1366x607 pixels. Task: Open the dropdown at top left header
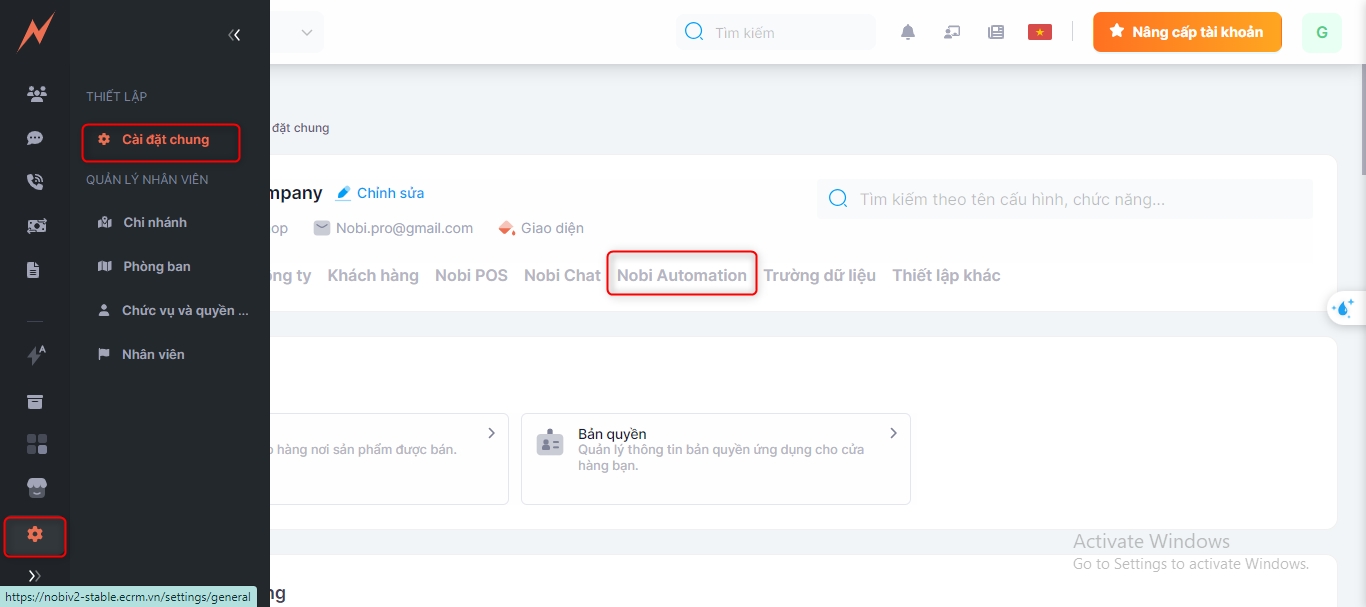pos(306,33)
